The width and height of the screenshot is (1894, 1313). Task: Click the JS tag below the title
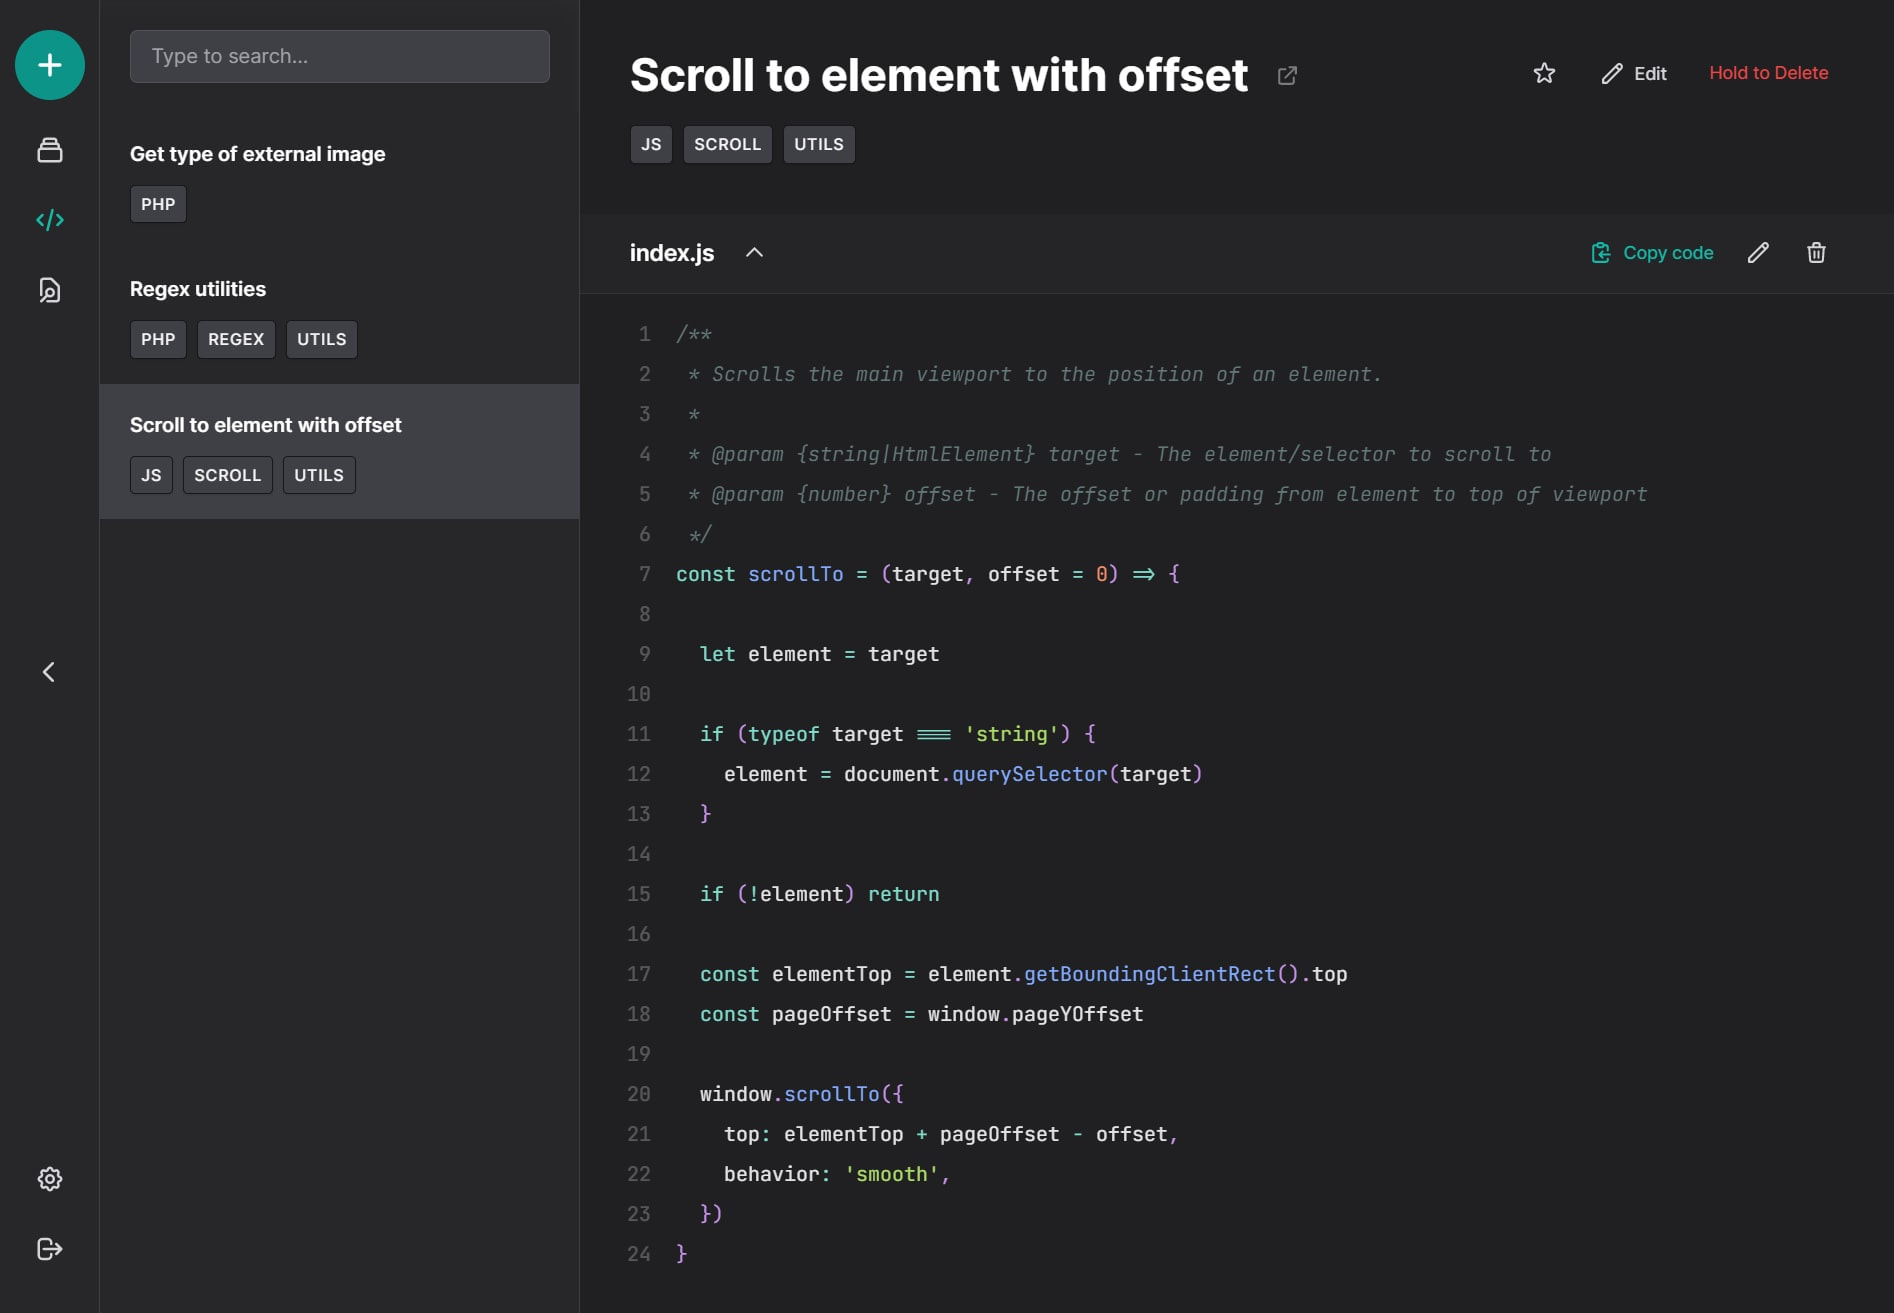[x=651, y=144]
